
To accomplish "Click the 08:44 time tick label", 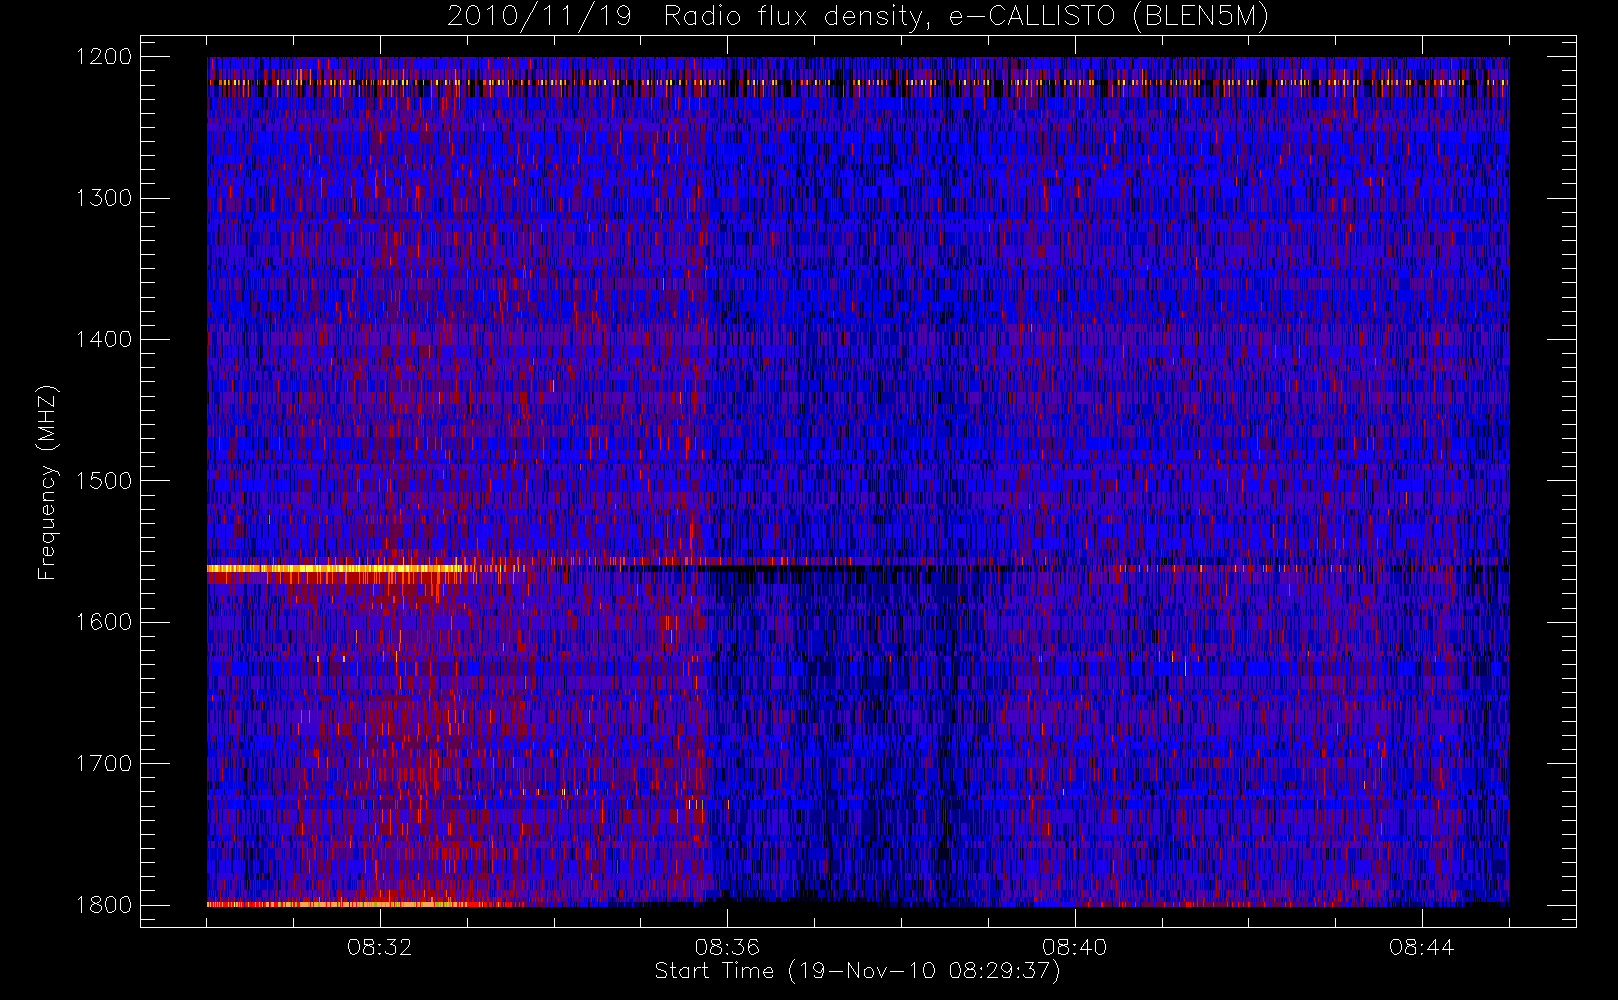I will pos(1421,947).
